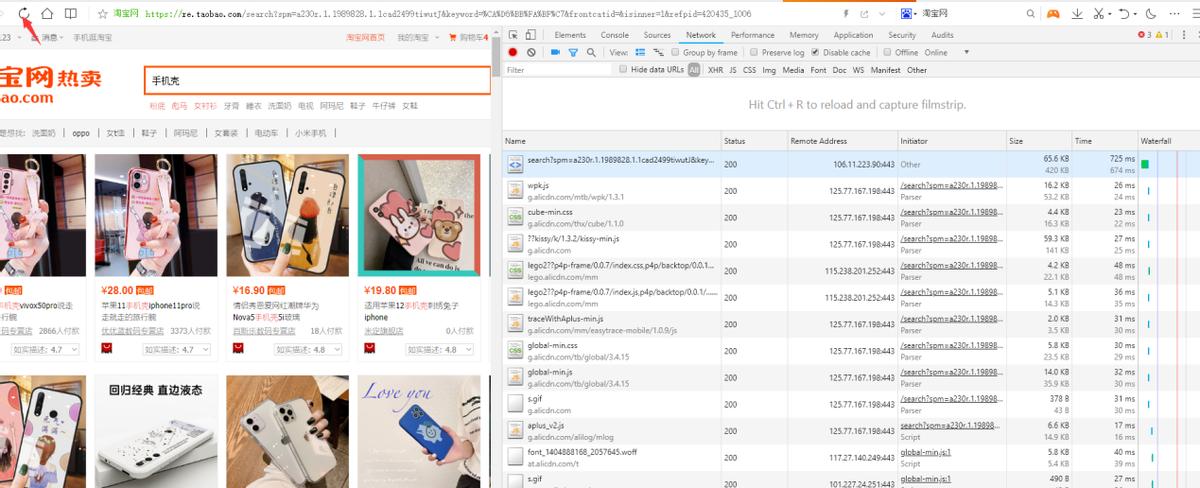The height and width of the screenshot is (488, 1200).
Task: Switch to the Console tab
Action: (614, 35)
